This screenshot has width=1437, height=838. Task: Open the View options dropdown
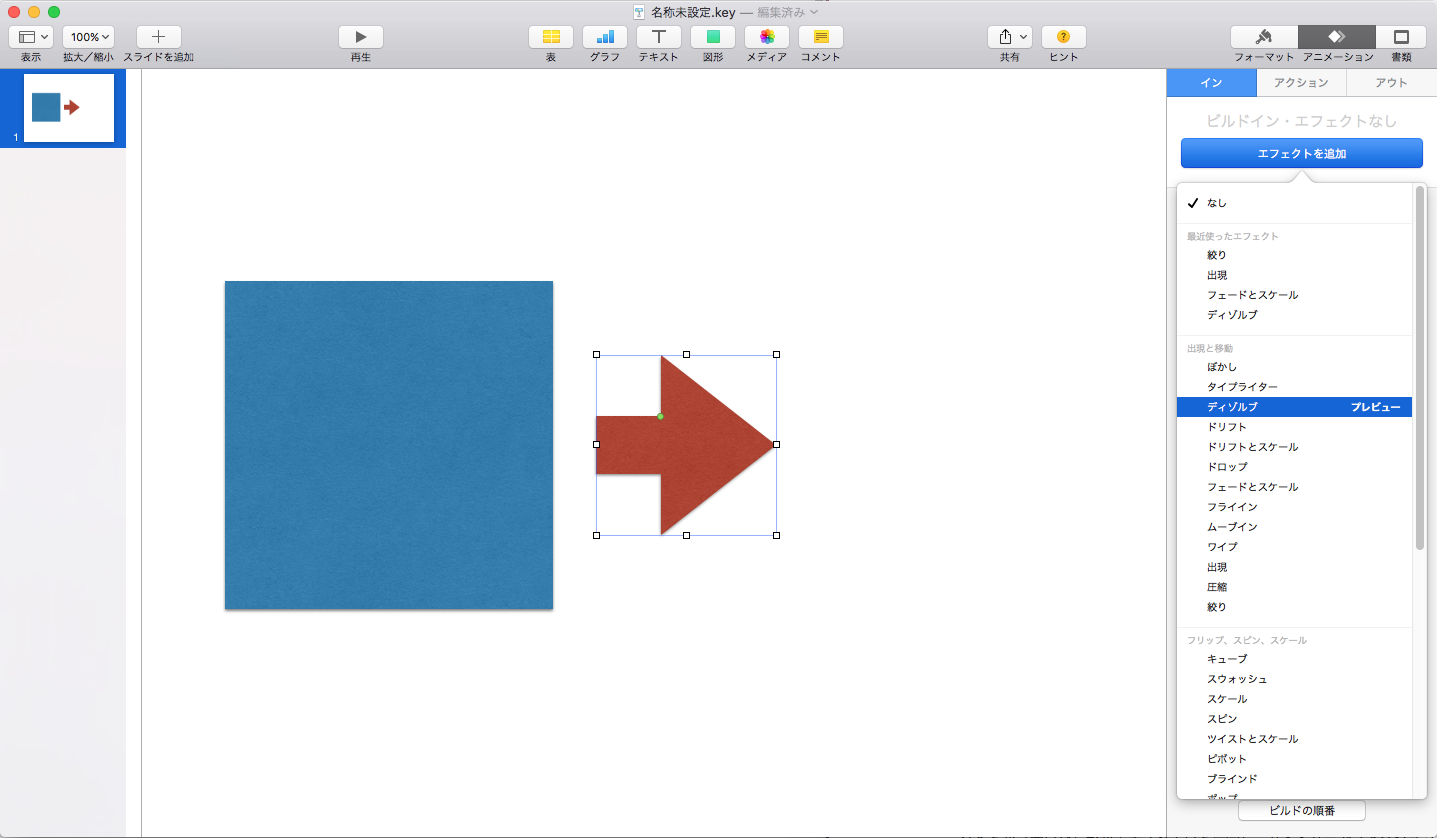click(x=31, y=37)
